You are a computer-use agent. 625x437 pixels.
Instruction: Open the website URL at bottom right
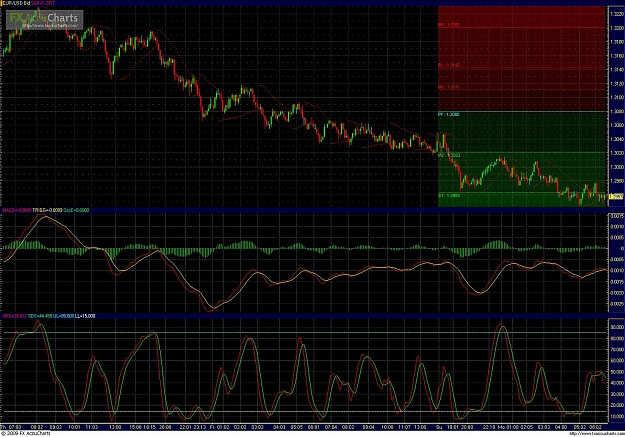click(x=599, y=434)
